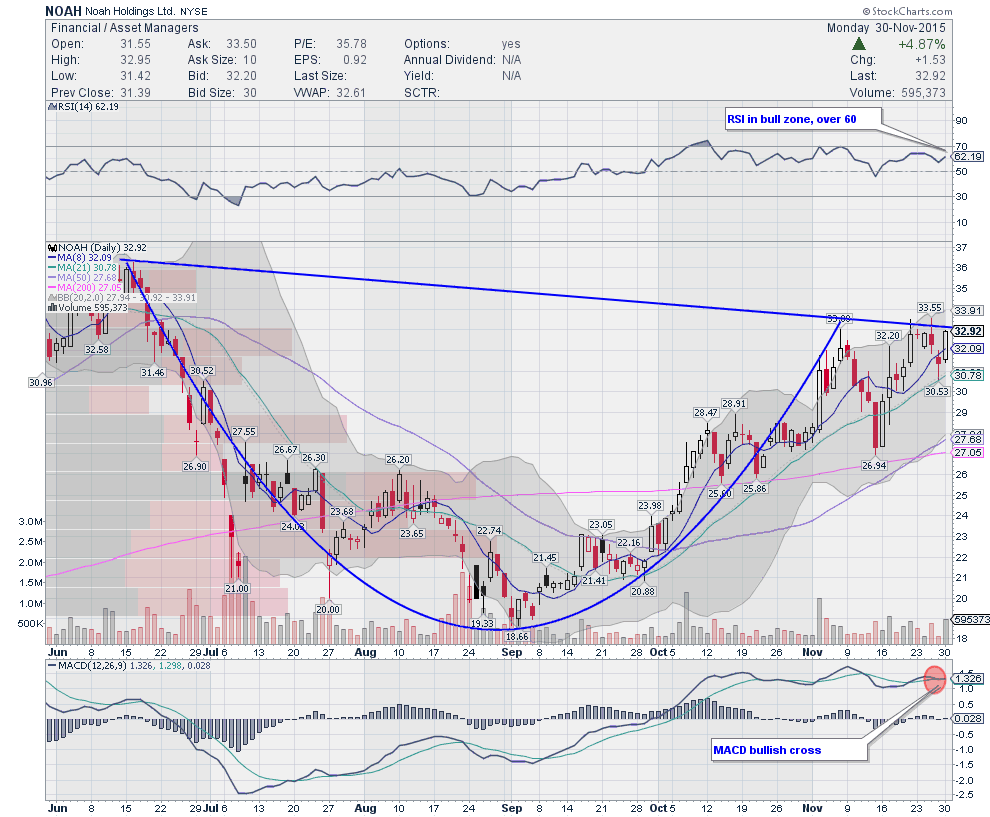Click the 500K volume axis label
This screenshot has height=817, width=990.
[31, 624]
